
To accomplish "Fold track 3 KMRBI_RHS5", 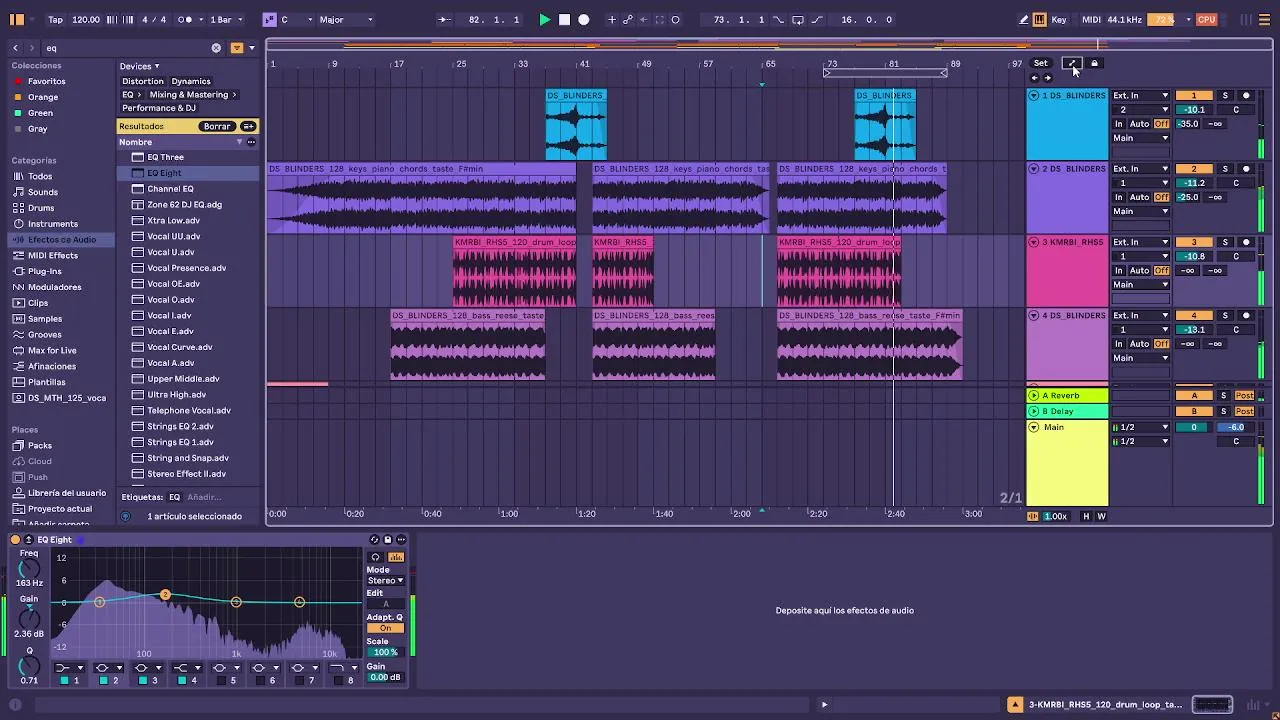I will click(x=1034, y=242).
